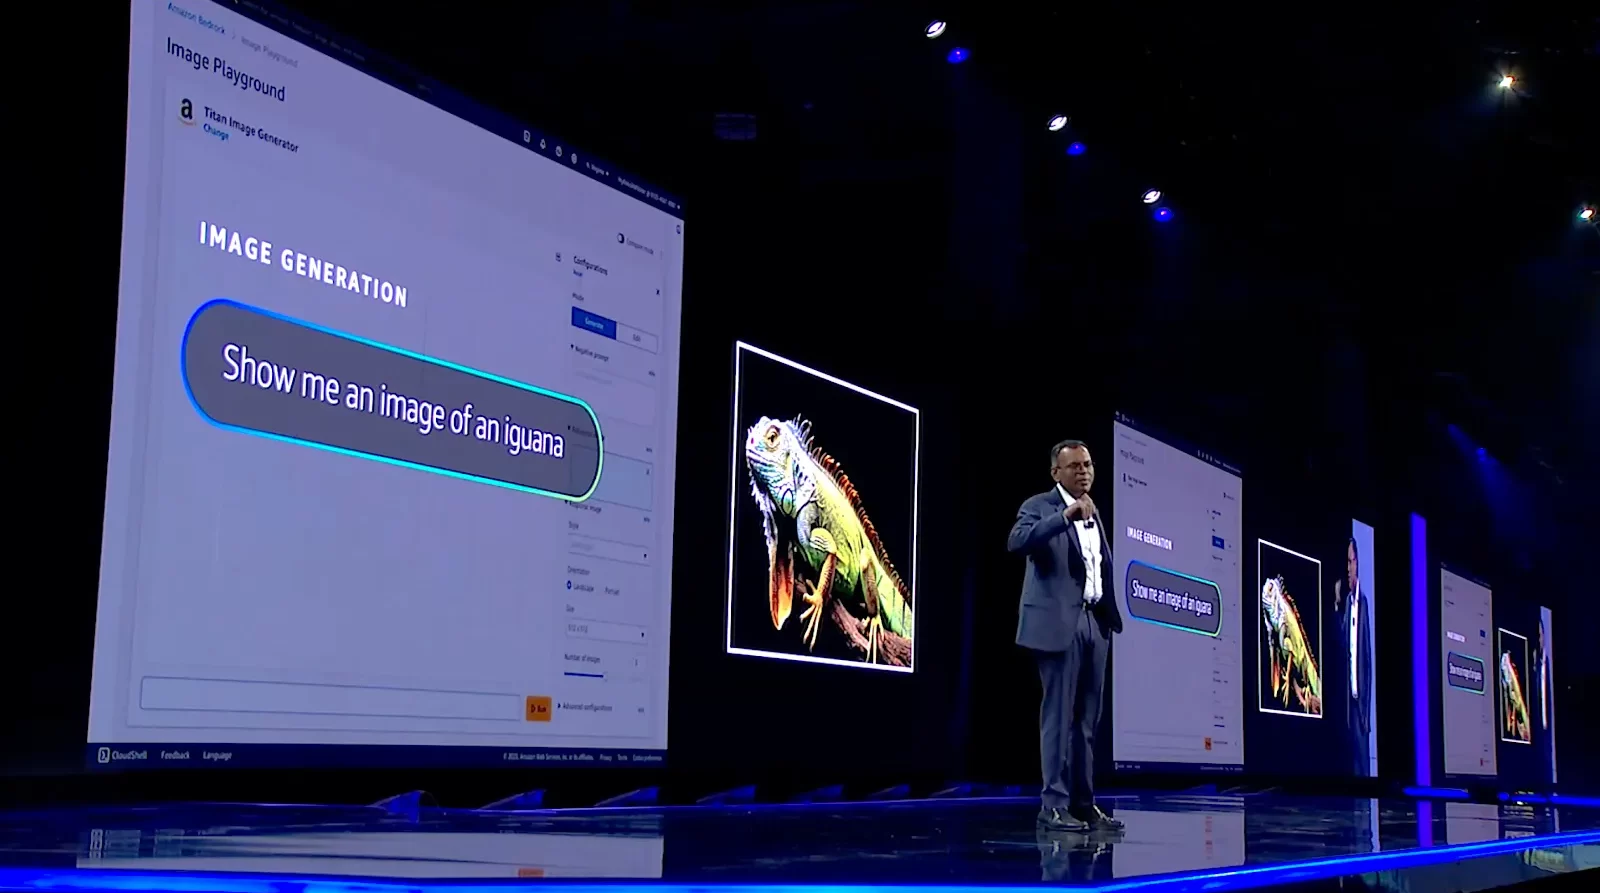The height and width of the screenshot is (893, 1600).
Task: Switch to the Edit mode tab
Action: [x=636, y=339]
